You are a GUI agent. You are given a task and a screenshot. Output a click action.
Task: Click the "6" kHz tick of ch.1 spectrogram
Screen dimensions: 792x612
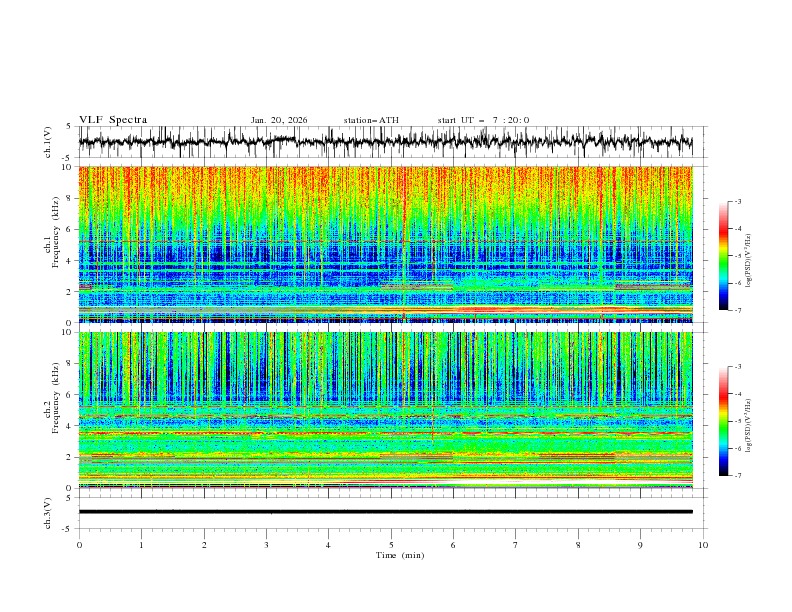[x=70, y=229]
